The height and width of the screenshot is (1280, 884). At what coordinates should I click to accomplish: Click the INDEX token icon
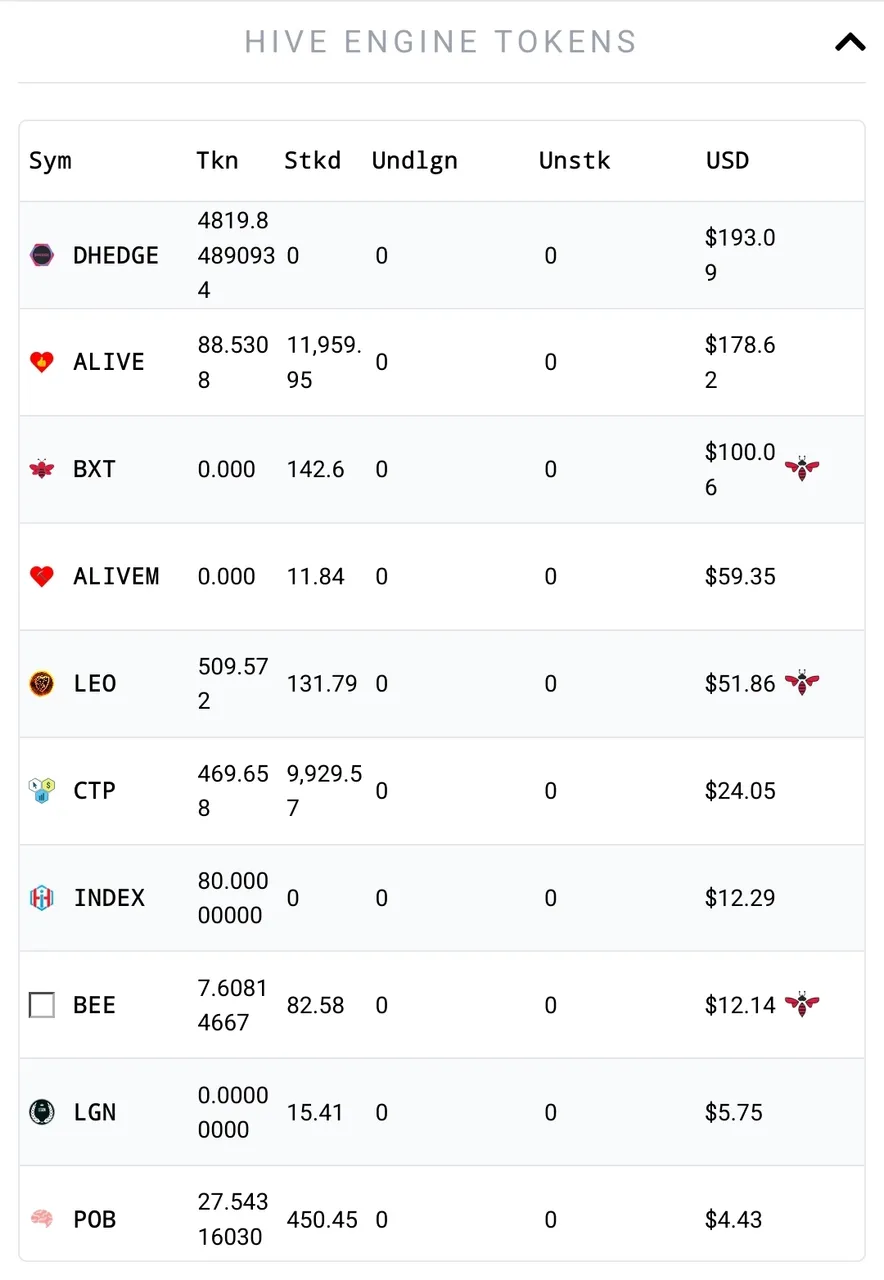(42, 898)
